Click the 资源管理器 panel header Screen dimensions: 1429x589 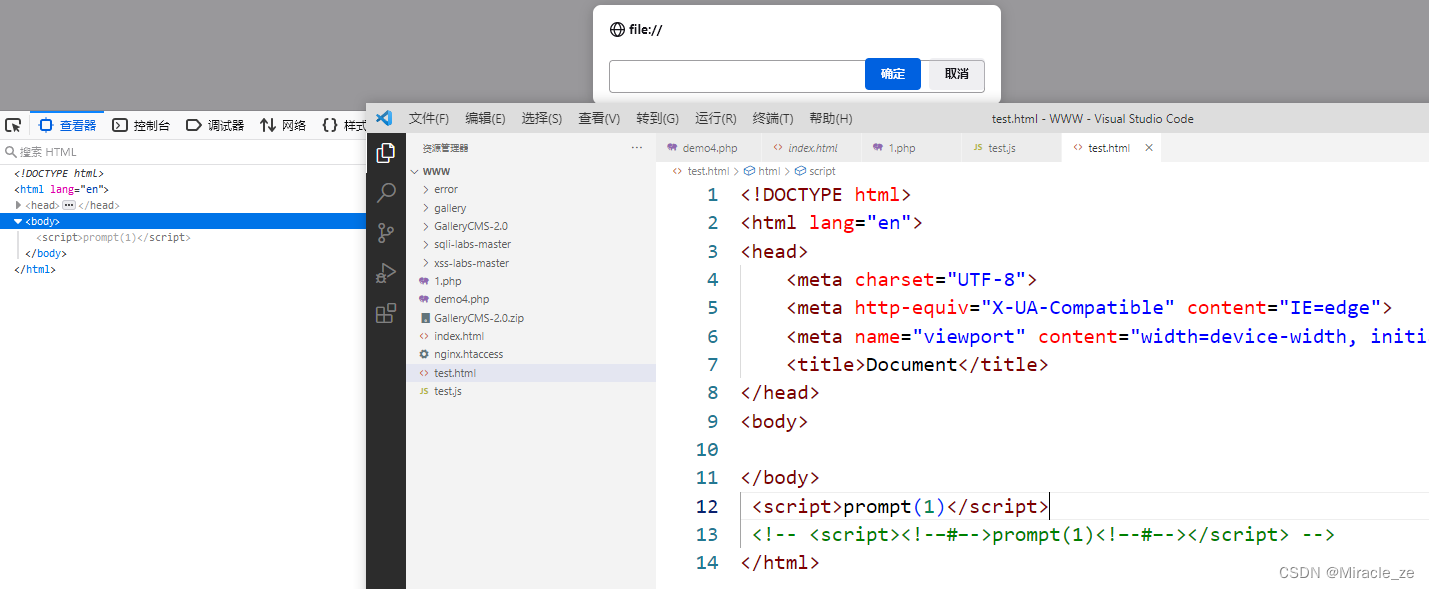[445, 148]
